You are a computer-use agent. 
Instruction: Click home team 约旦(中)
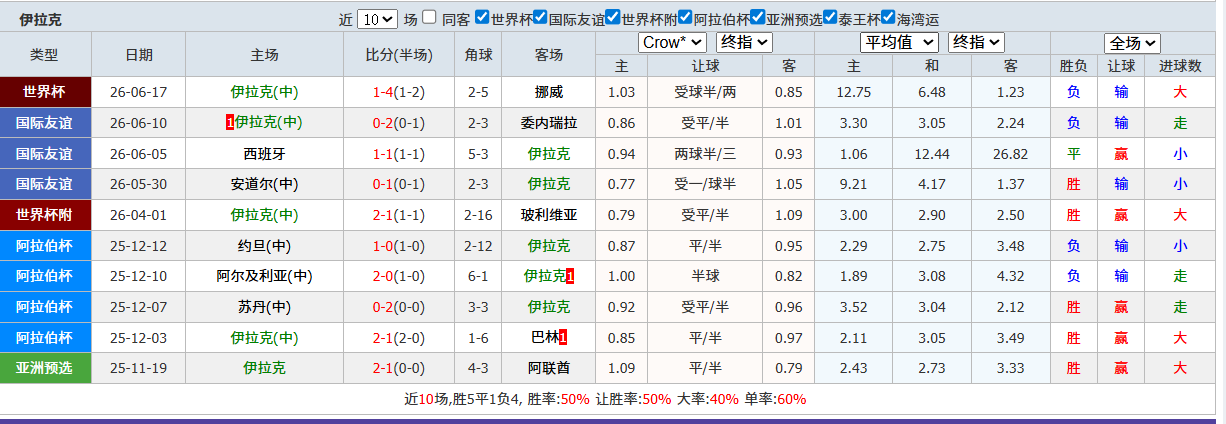(x=264, y=246)
